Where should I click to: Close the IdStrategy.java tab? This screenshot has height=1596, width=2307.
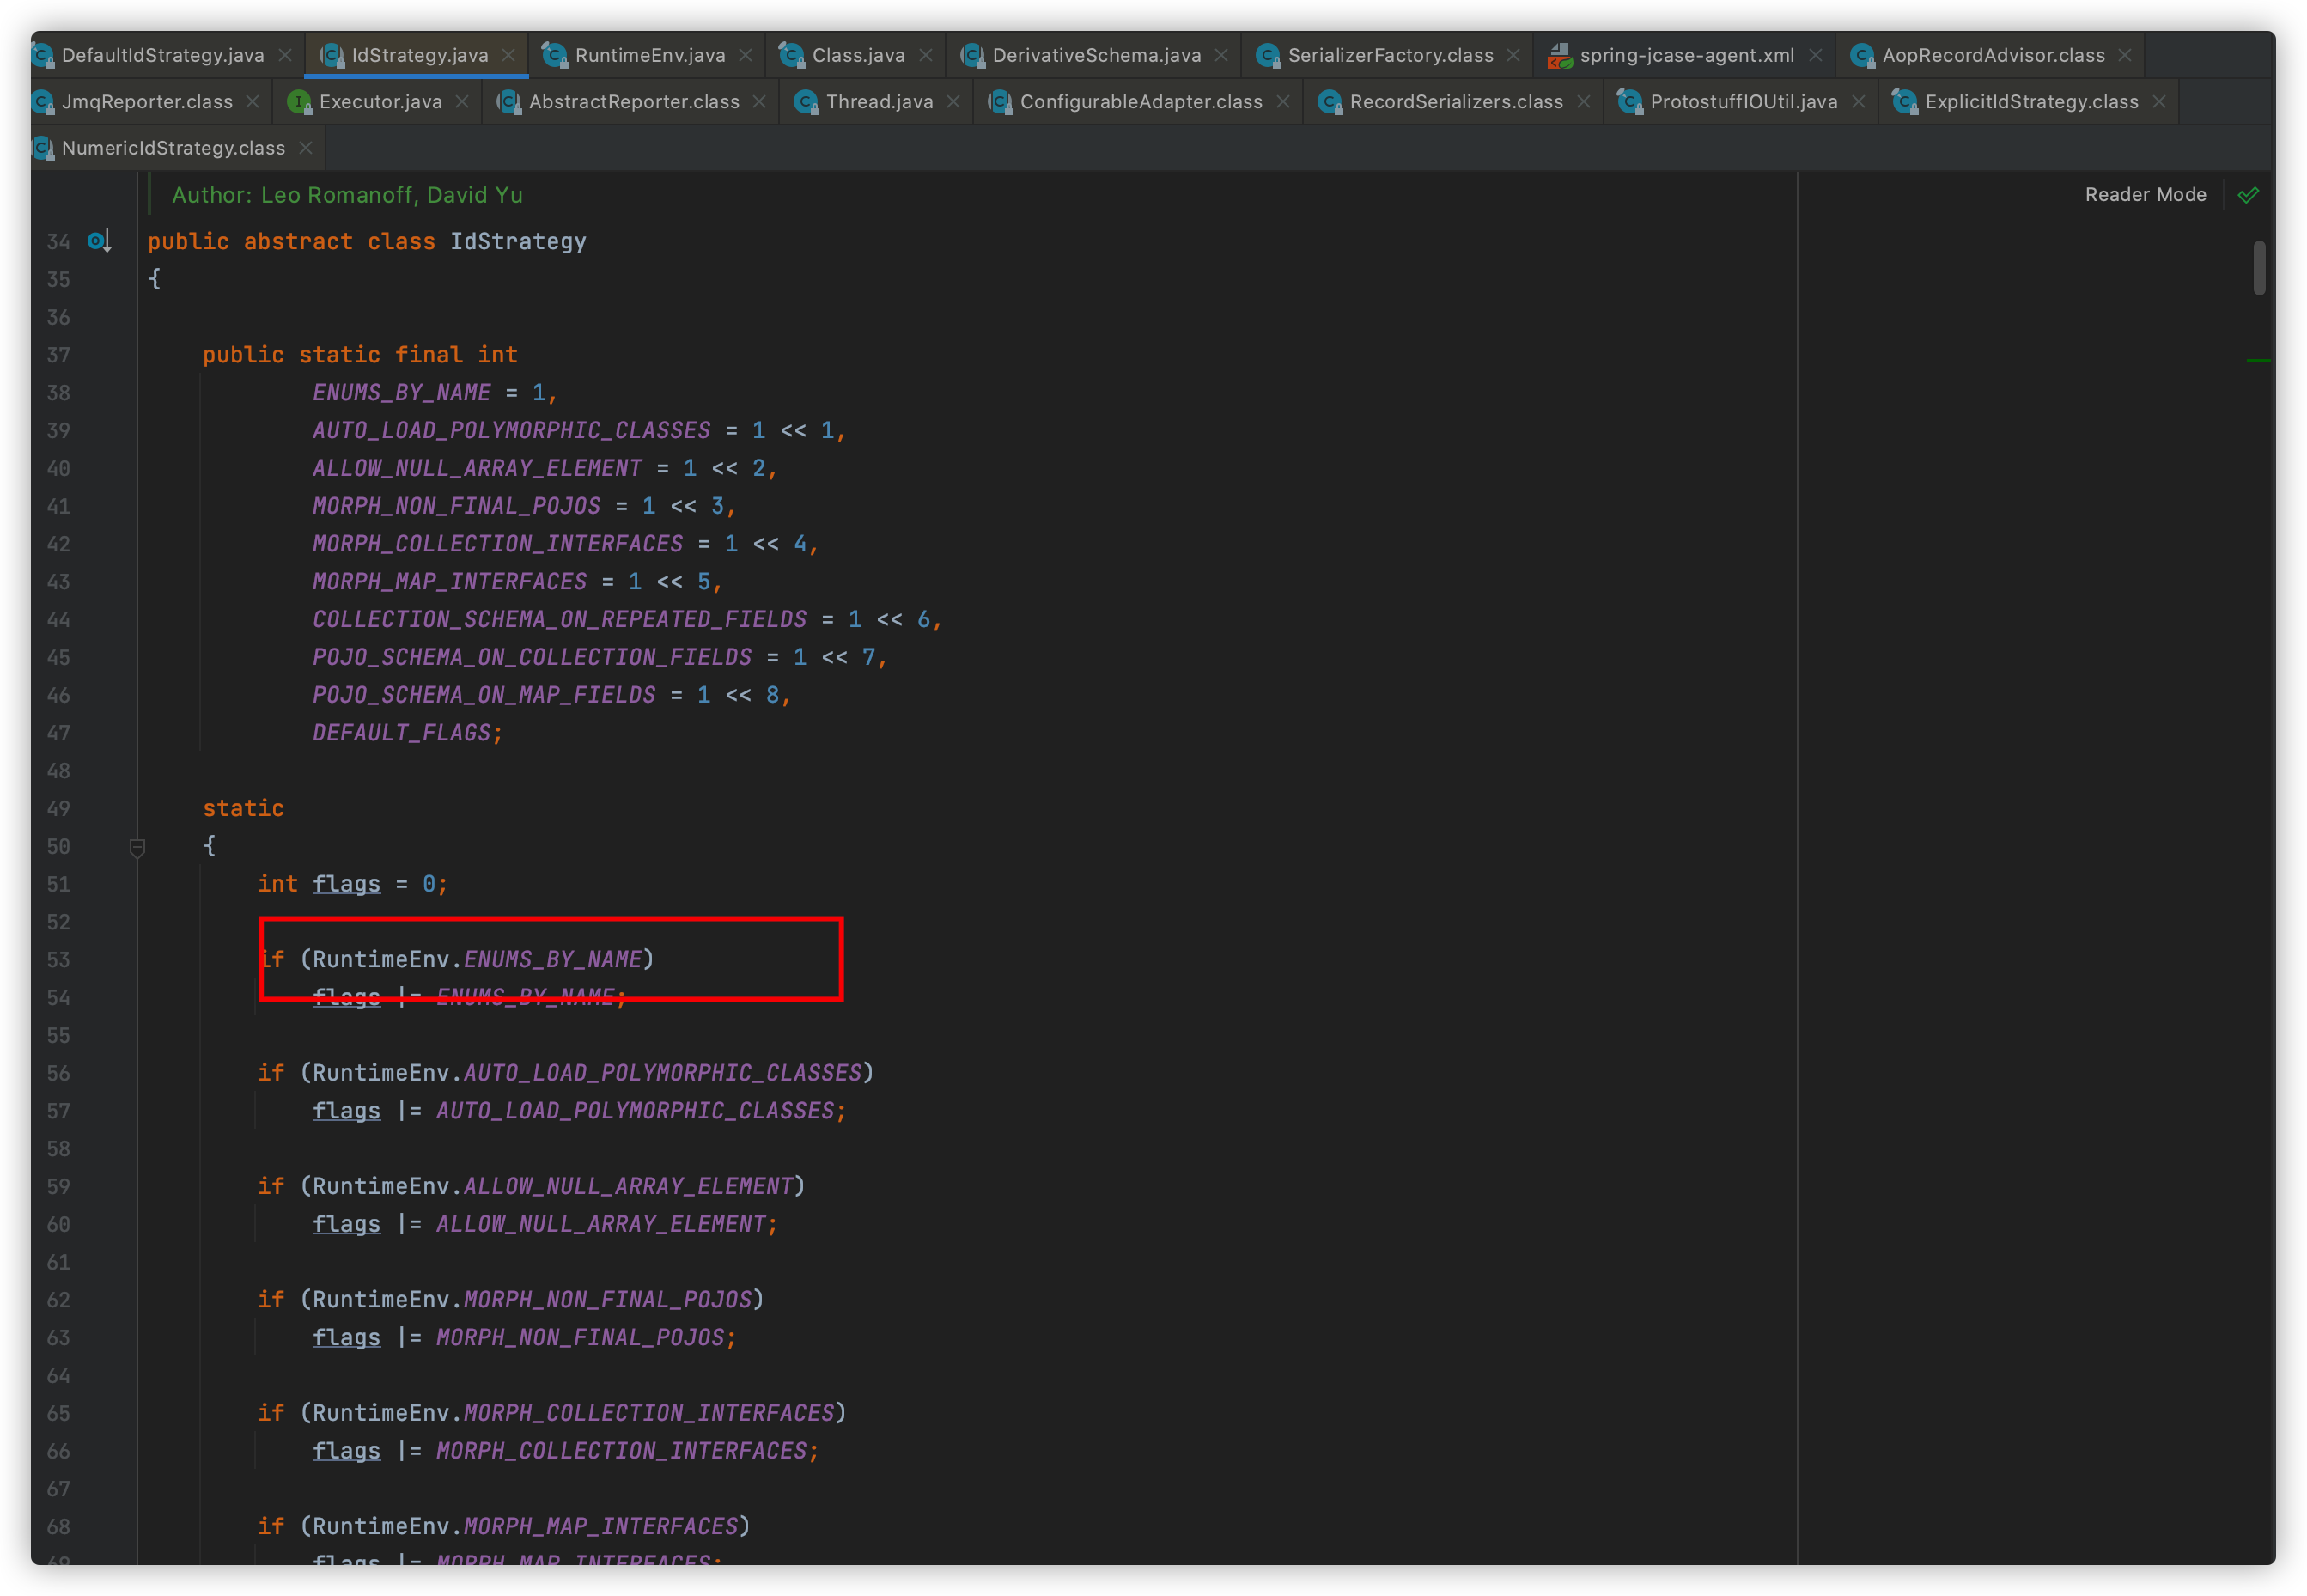(x=509, y=56)
